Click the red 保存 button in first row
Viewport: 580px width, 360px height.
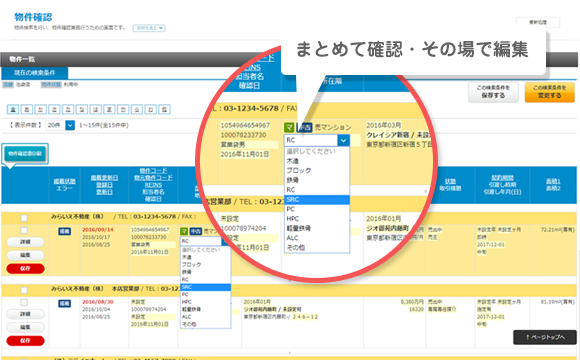coord(25,269)
